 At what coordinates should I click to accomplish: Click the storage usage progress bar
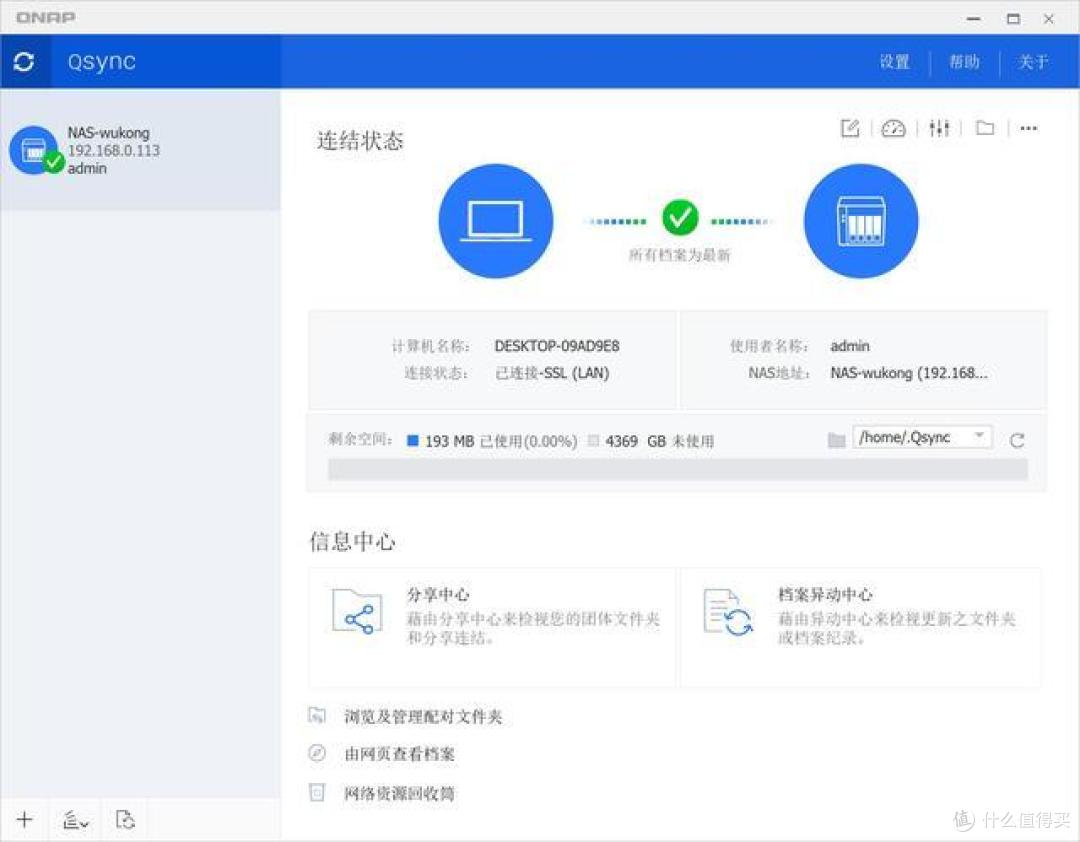pos(677,470)
